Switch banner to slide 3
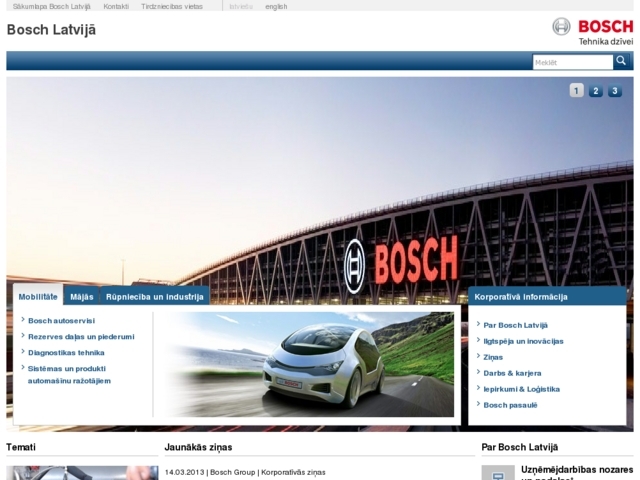Screen dimensions: 640x480 (615, 91)
